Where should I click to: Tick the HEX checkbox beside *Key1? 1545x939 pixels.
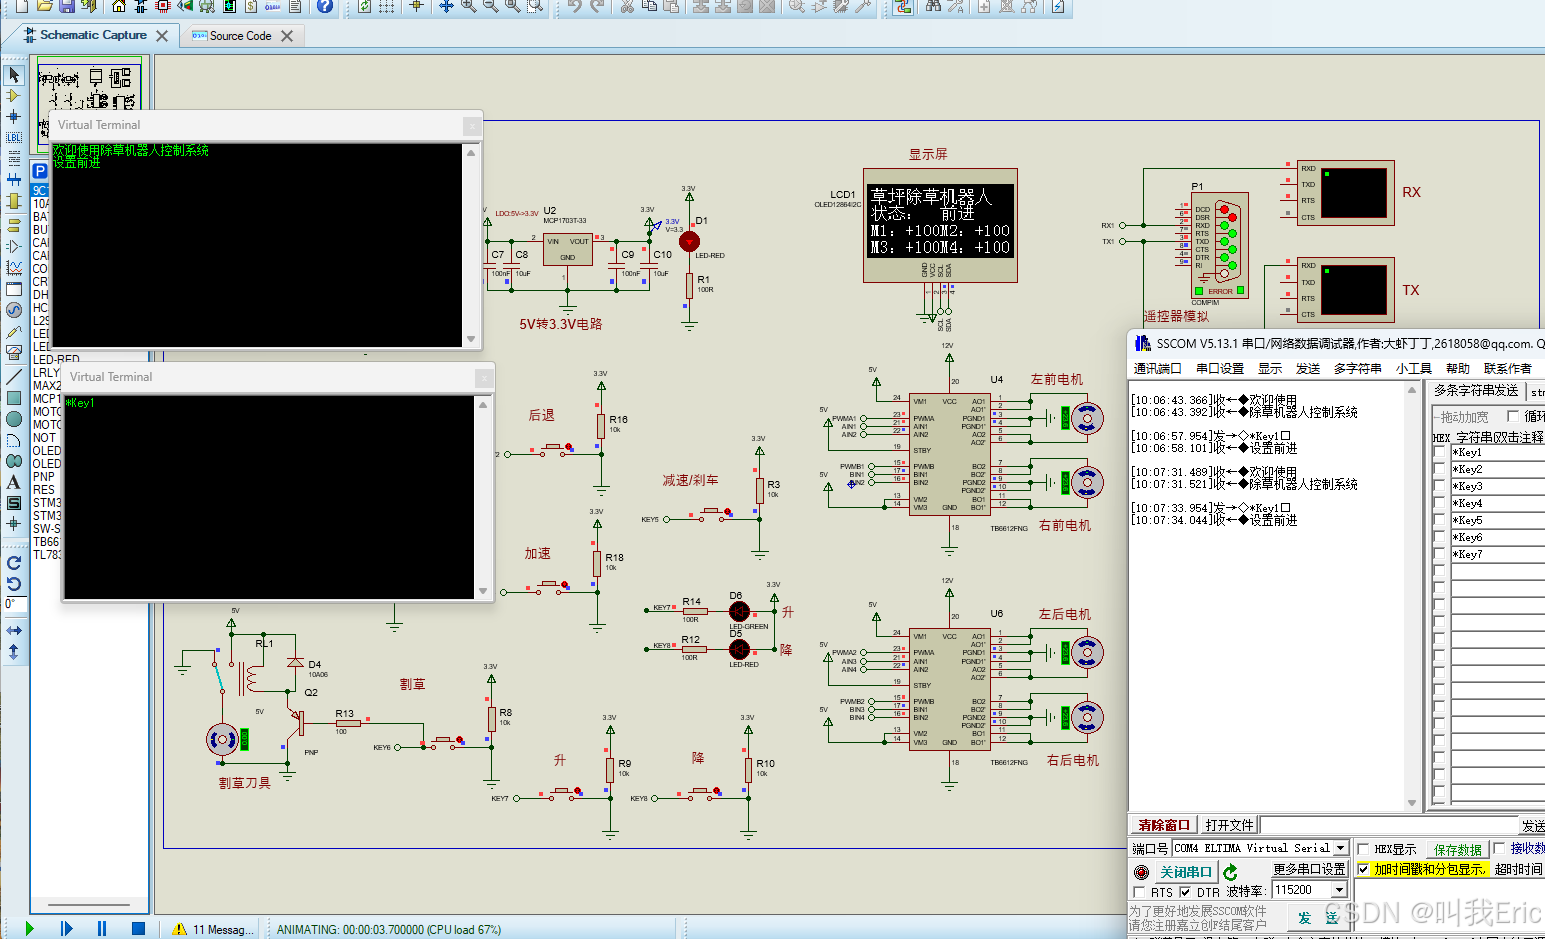pos(1439,452)
